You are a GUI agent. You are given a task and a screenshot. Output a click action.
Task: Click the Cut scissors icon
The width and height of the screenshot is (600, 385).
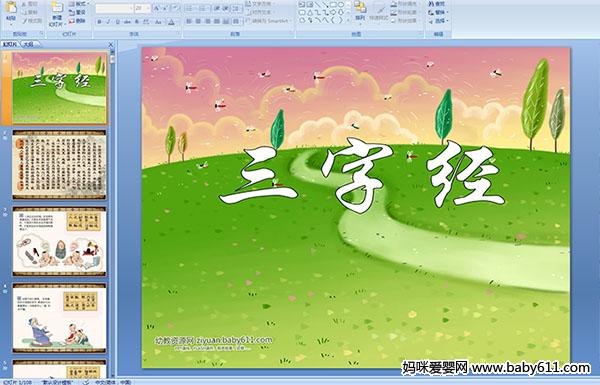click(24, 4)
